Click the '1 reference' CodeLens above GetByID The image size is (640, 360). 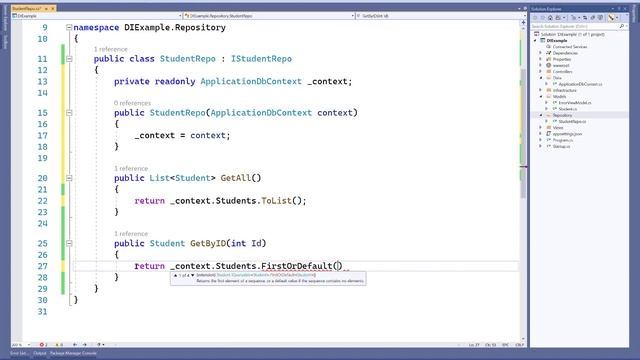pos(131,233)
